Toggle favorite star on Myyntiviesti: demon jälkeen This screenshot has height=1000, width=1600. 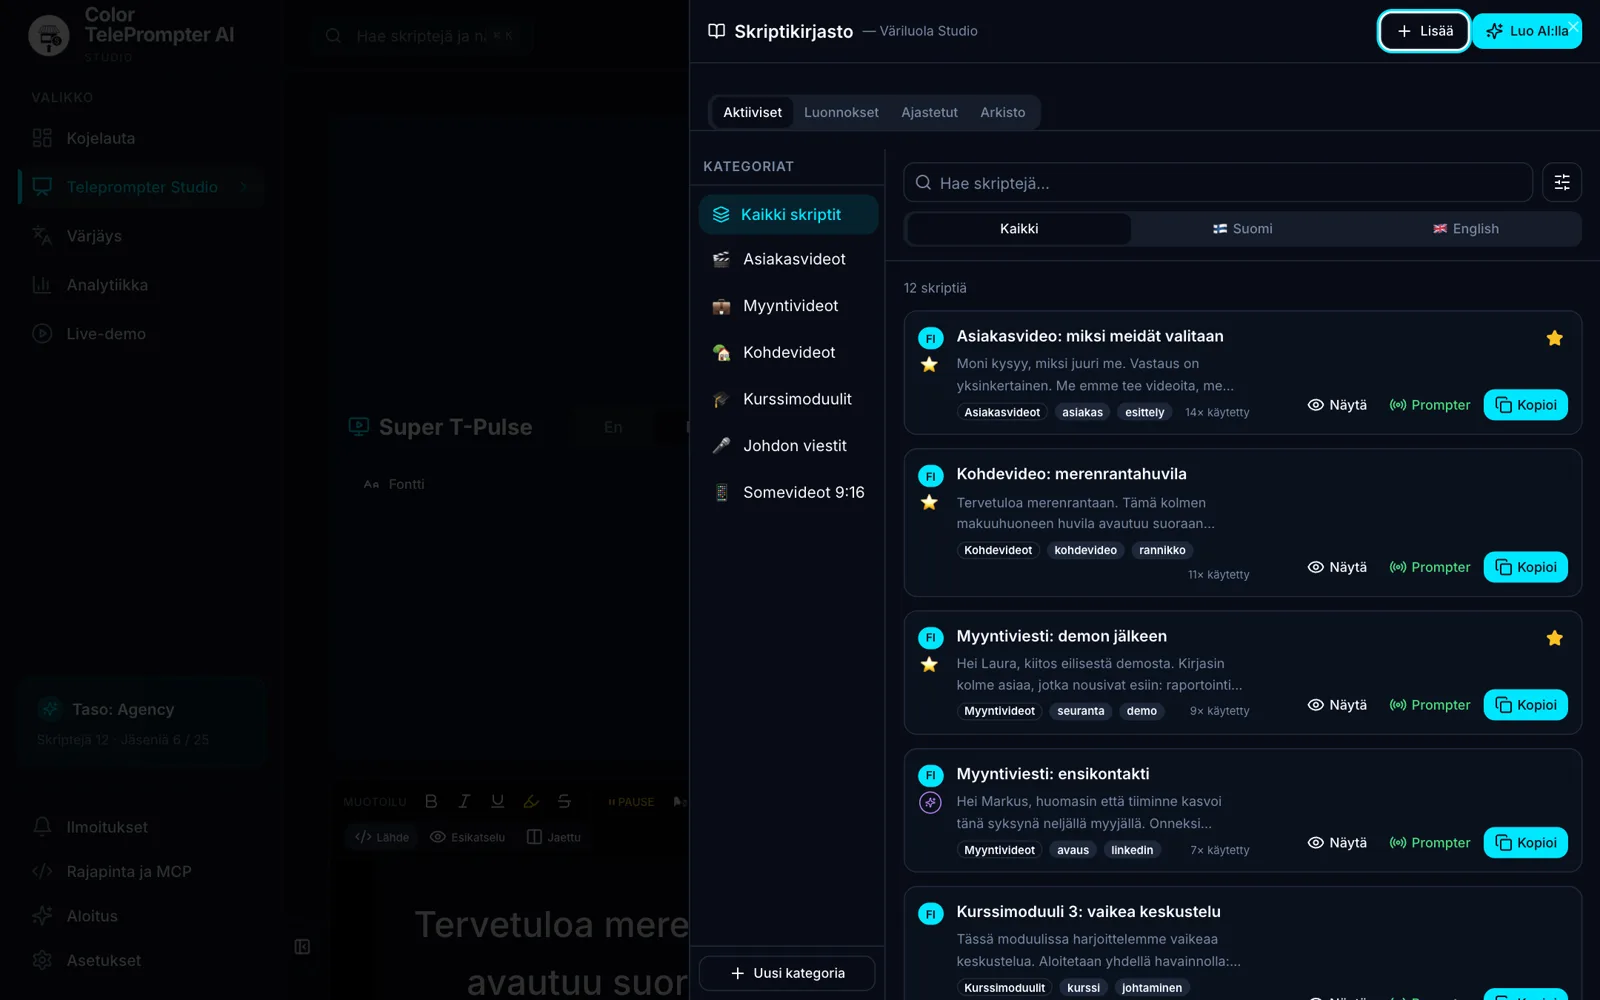pos(1554,638)
